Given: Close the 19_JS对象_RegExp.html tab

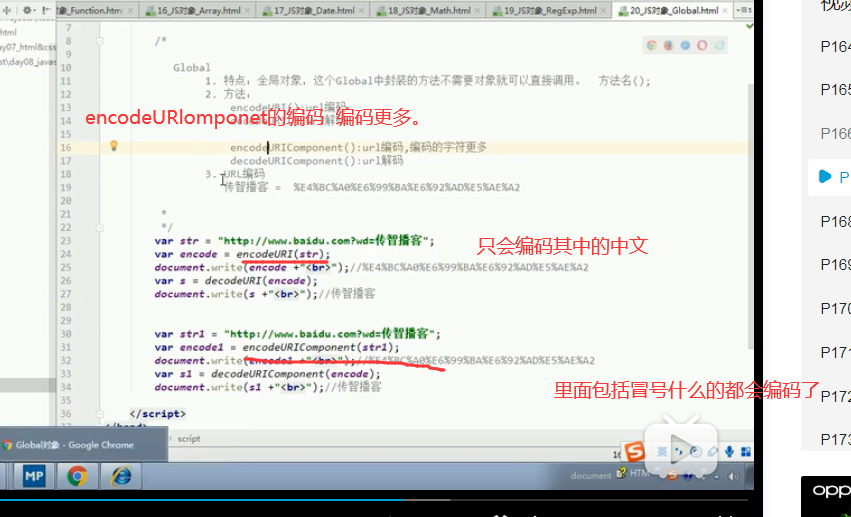Looking at the screenshot, I should click(603, 10).
